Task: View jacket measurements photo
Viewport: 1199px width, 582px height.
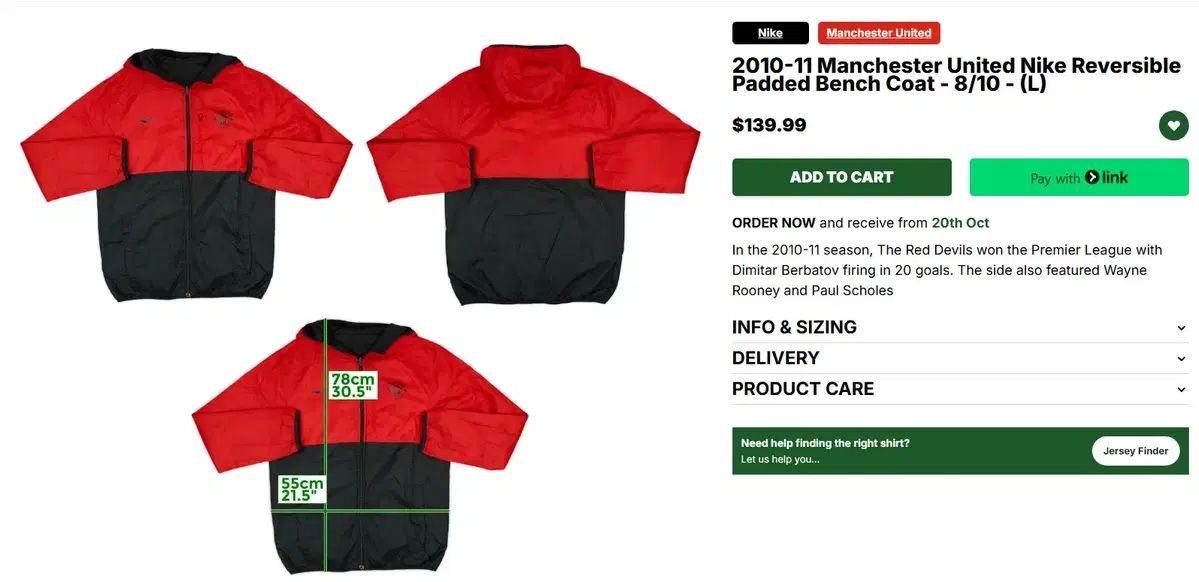Action: coord(359,446)
